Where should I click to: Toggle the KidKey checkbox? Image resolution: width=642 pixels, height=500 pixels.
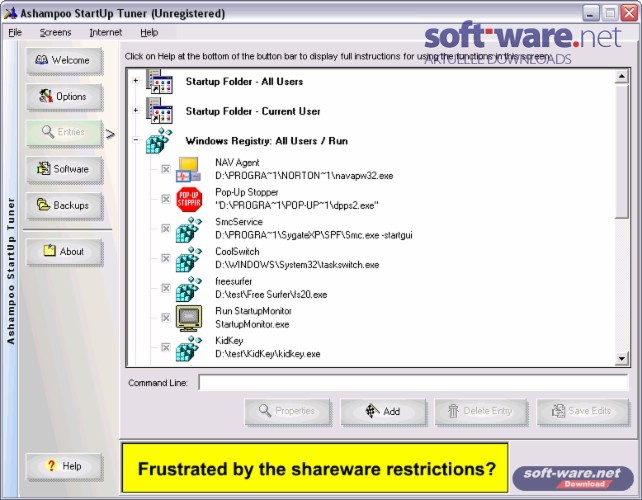165,348
